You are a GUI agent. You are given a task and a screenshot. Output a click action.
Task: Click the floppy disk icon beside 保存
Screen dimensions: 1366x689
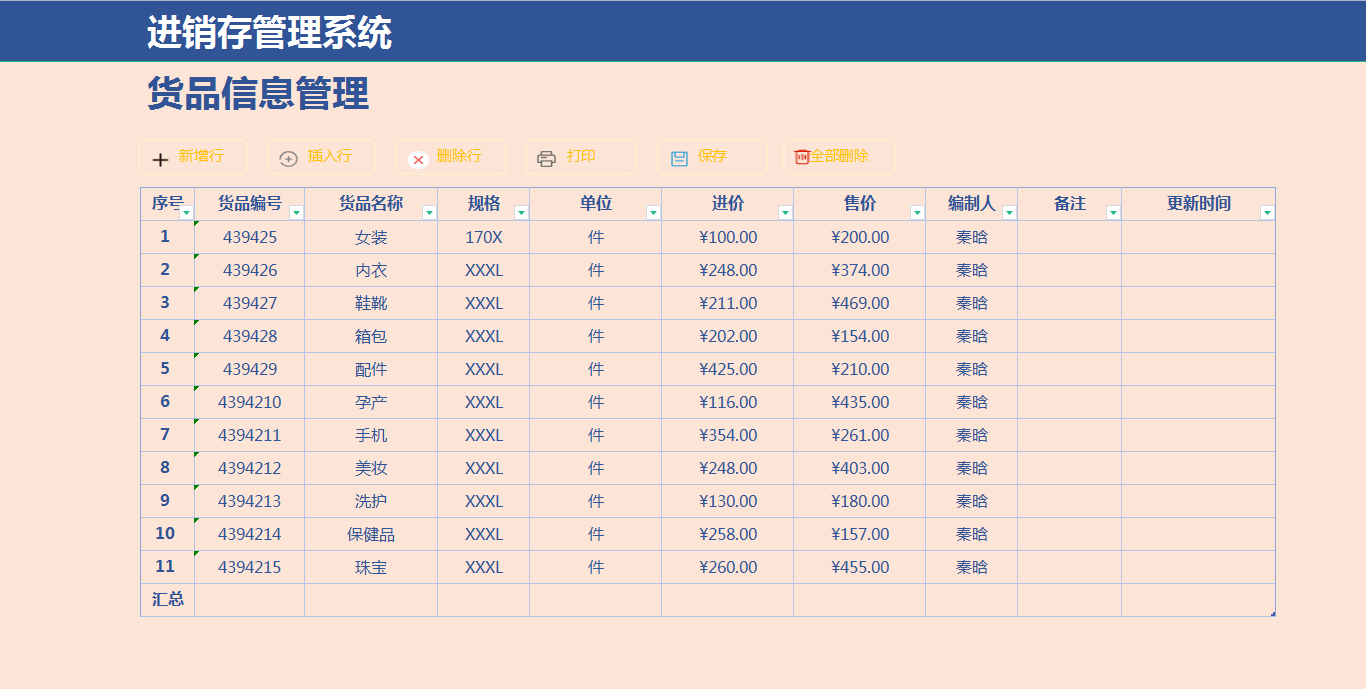tap(679, 156)
